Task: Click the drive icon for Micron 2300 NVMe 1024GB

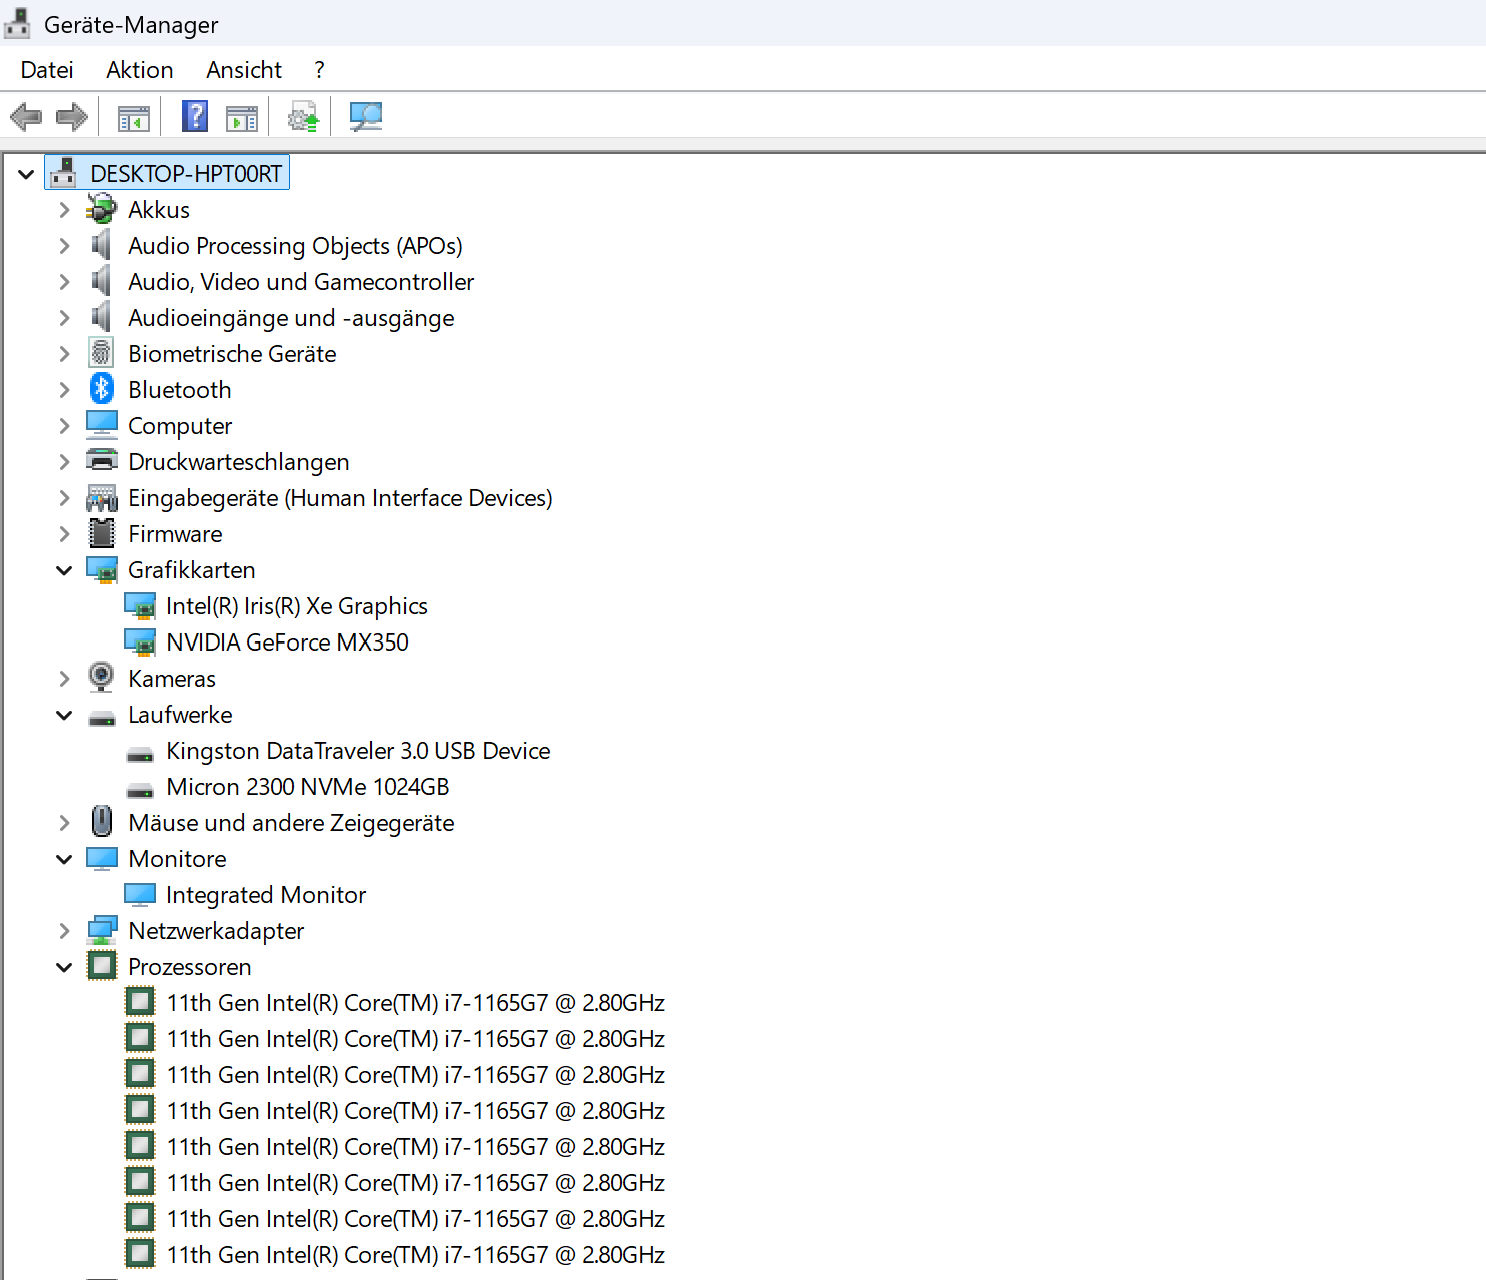Action: click(x=140, y=790)
